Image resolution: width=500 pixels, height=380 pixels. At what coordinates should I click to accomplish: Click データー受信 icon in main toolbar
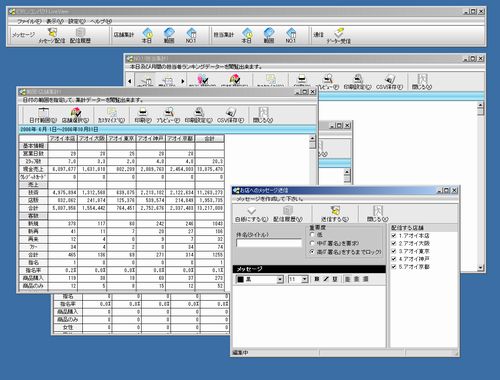pos(338,36)
